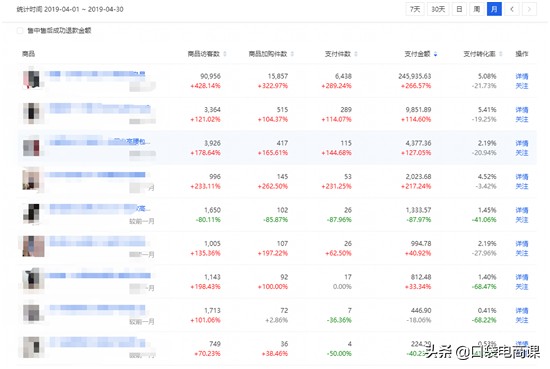550x369 pixels.
Task: Click 关注 for the 9,851.89 row
Action: point(522,120)
